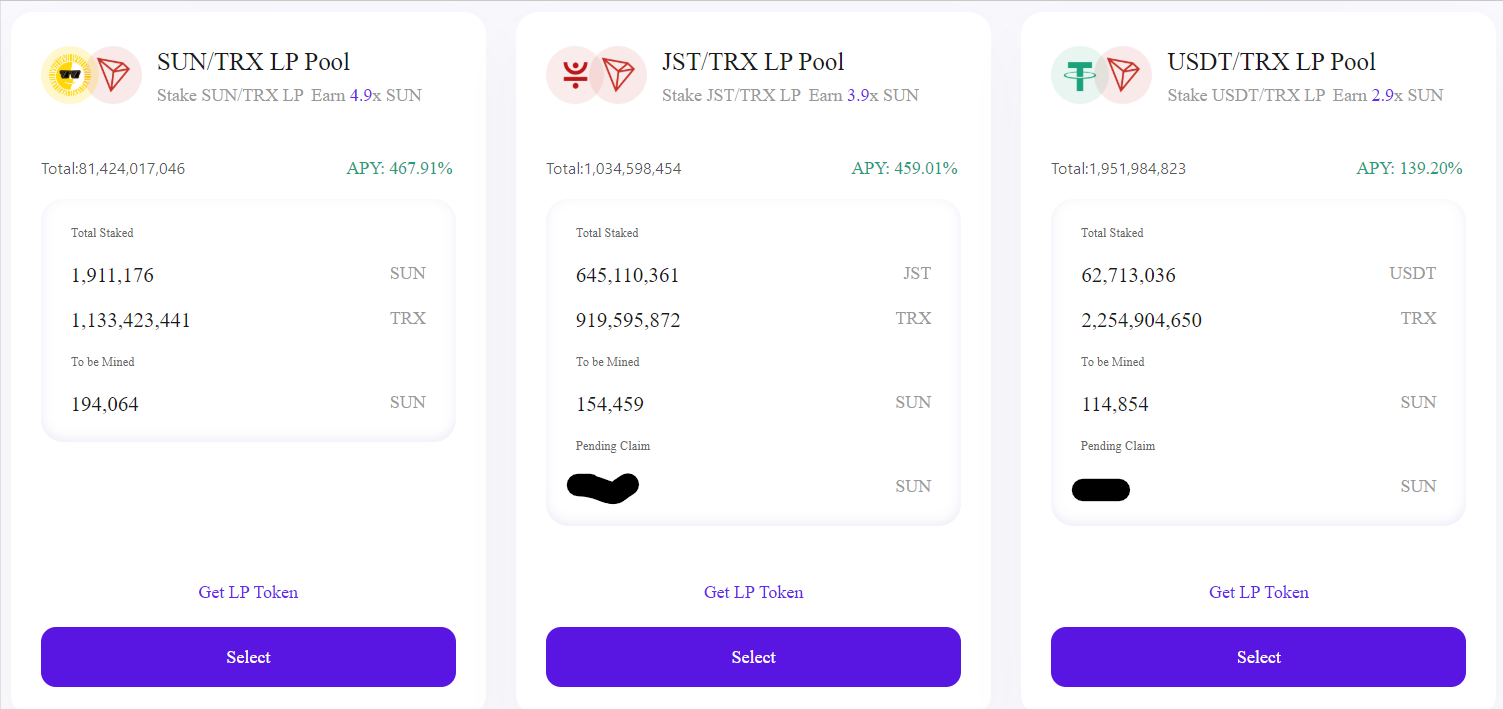Click the APY 467.91% label
Screen dimensions: 1503x709
coord(400,168)
